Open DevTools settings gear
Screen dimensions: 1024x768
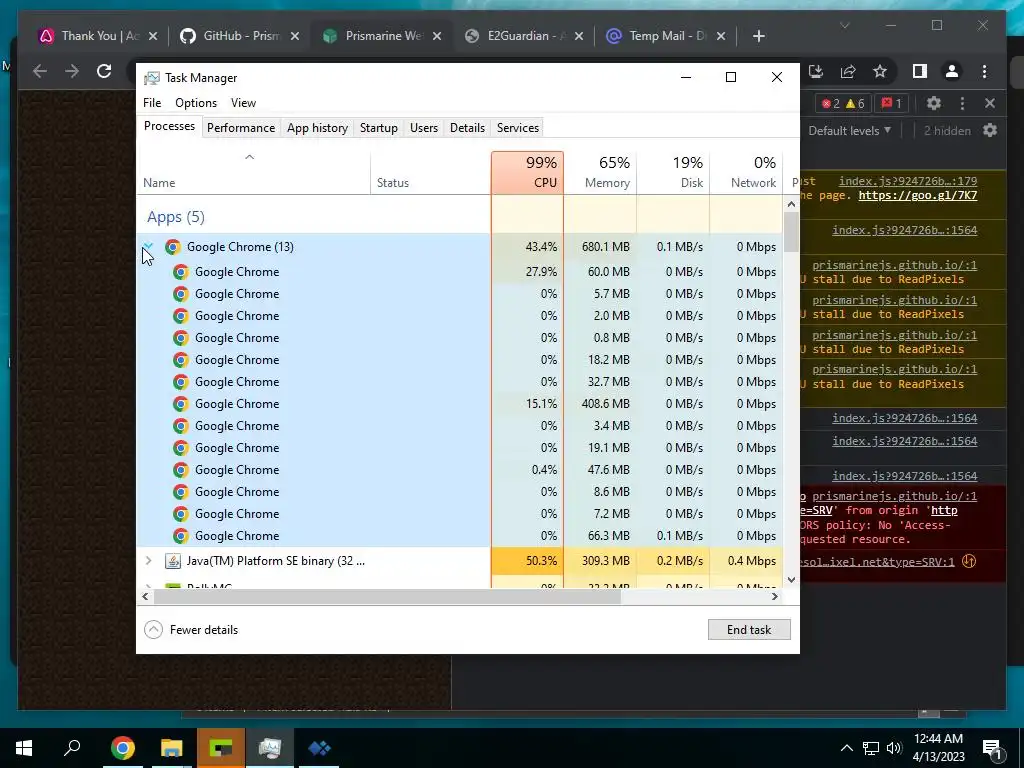934,103
